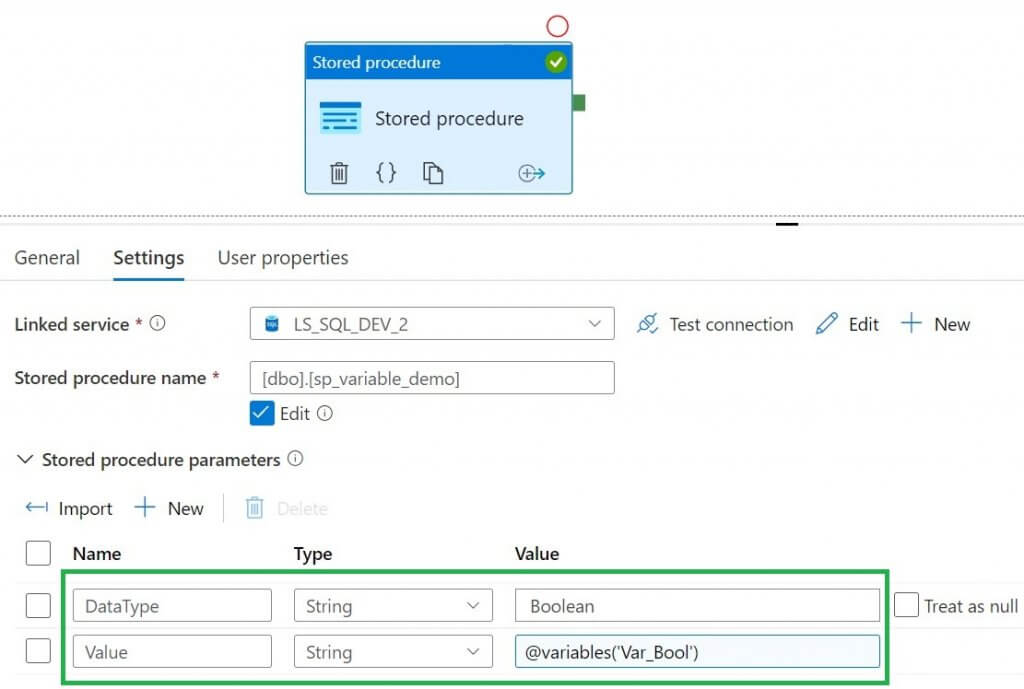The image size is (1024, 689).
Task: Open the User properties tab
Action: click(x=283, y=257)
